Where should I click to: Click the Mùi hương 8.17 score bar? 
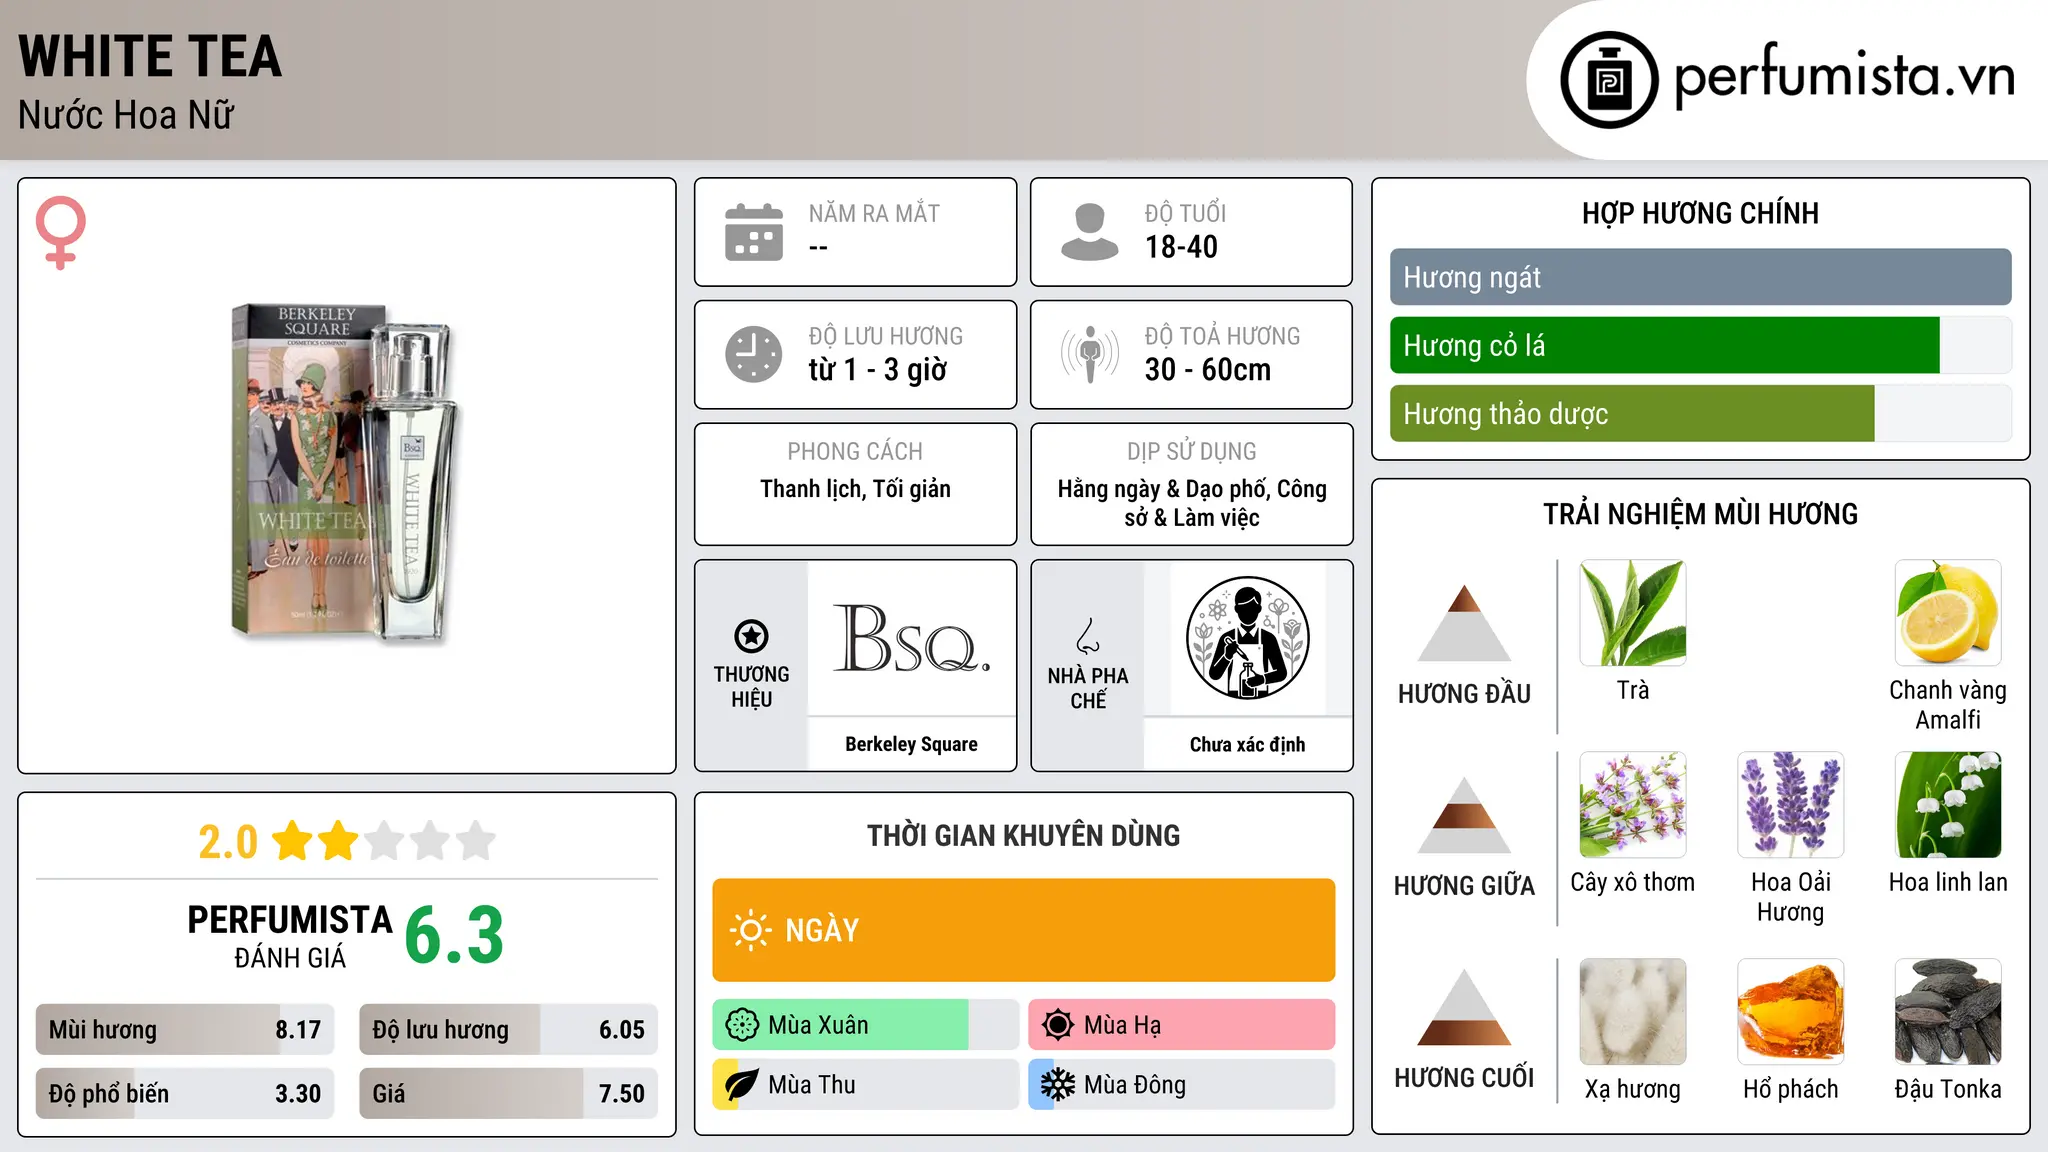185,1029
